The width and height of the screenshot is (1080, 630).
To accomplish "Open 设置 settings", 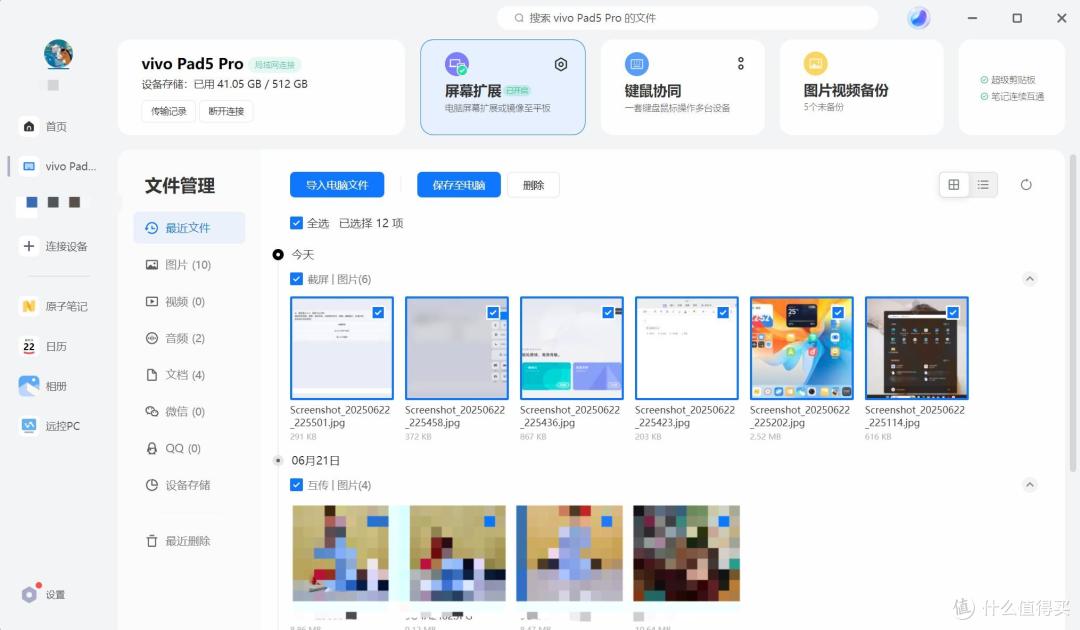I will pos(43,595).
